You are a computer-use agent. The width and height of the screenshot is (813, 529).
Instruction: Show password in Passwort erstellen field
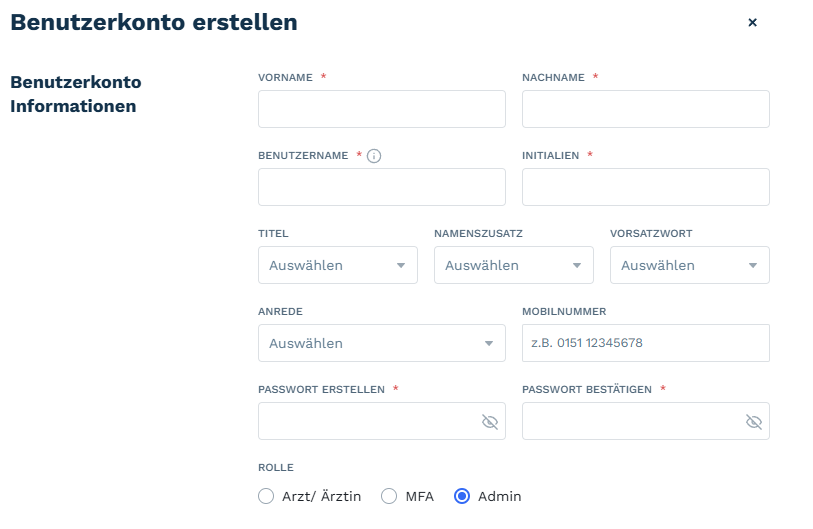489,422
